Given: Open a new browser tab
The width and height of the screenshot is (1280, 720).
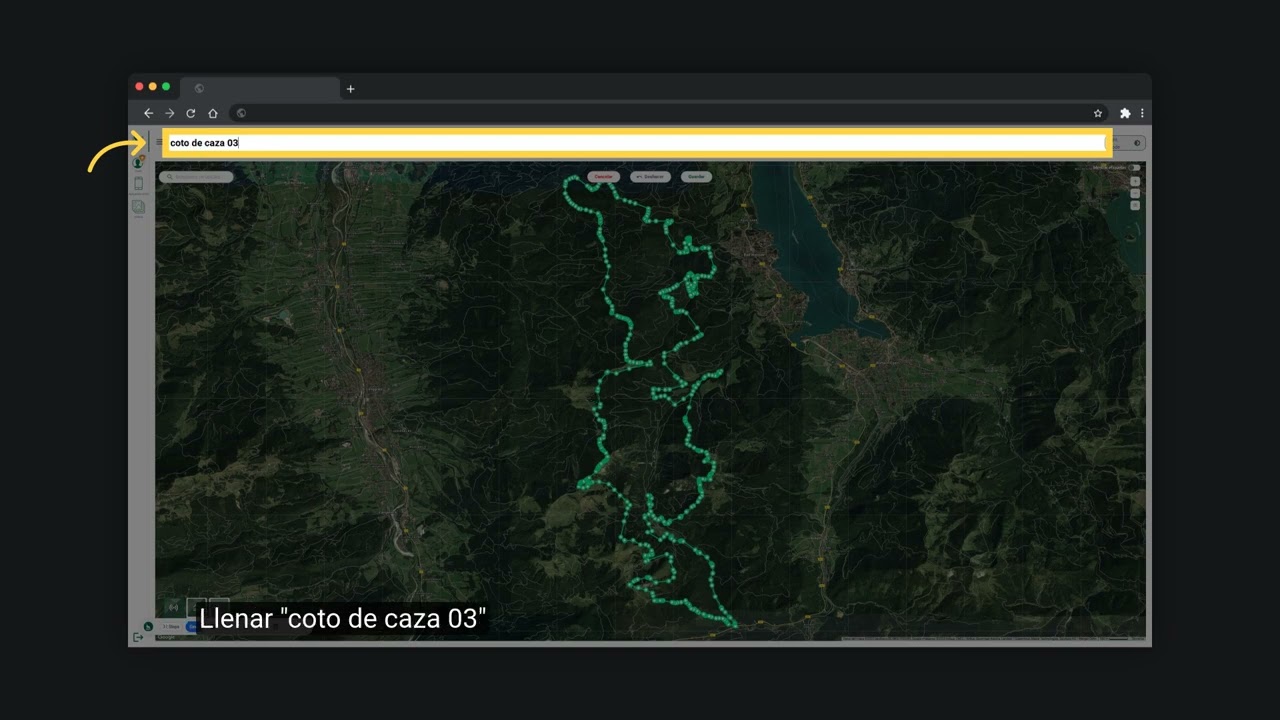Looking at the screenshot, I should coord(350,89).
